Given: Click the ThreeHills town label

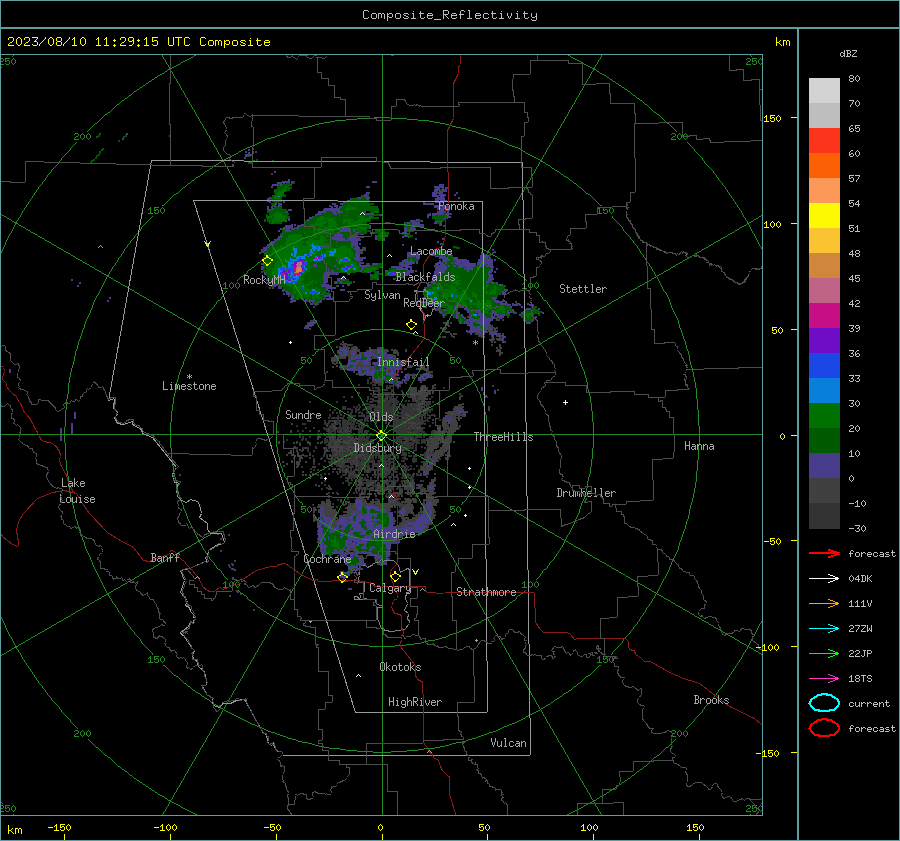Looking at the screenshot, I should point(503,437).
